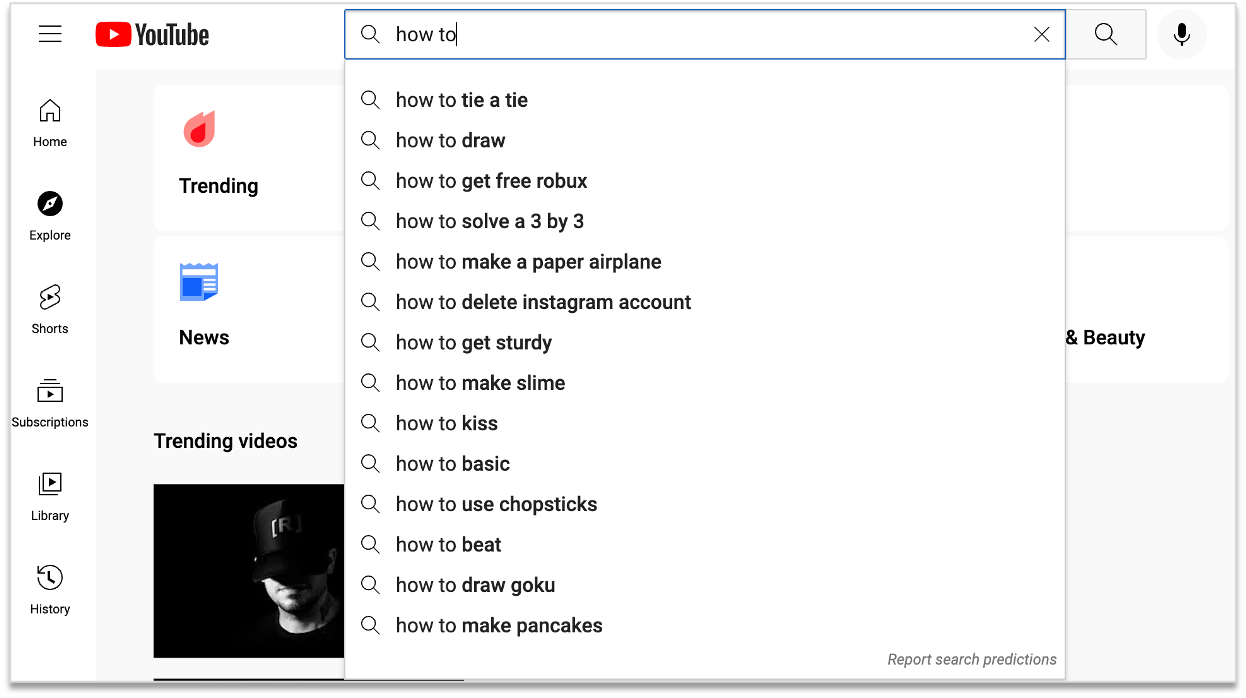
Task: Select suggestion 'how to tie a tie'
Action: (x=461, y=100)
